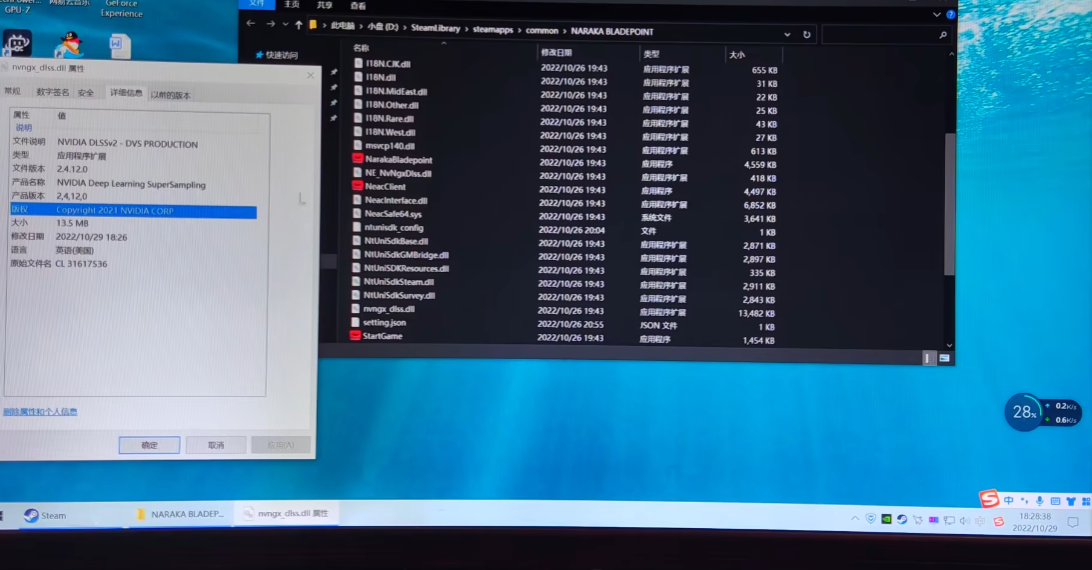Open NVIDIA tray icon
1092x570 pixels.
click(886, 519)
